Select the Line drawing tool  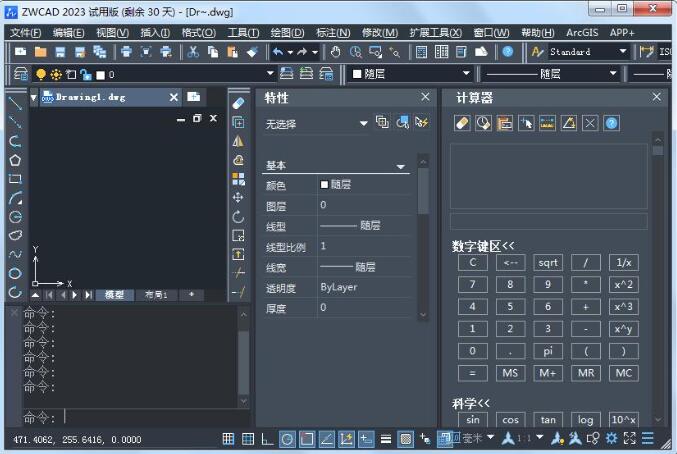click(15, 103)
